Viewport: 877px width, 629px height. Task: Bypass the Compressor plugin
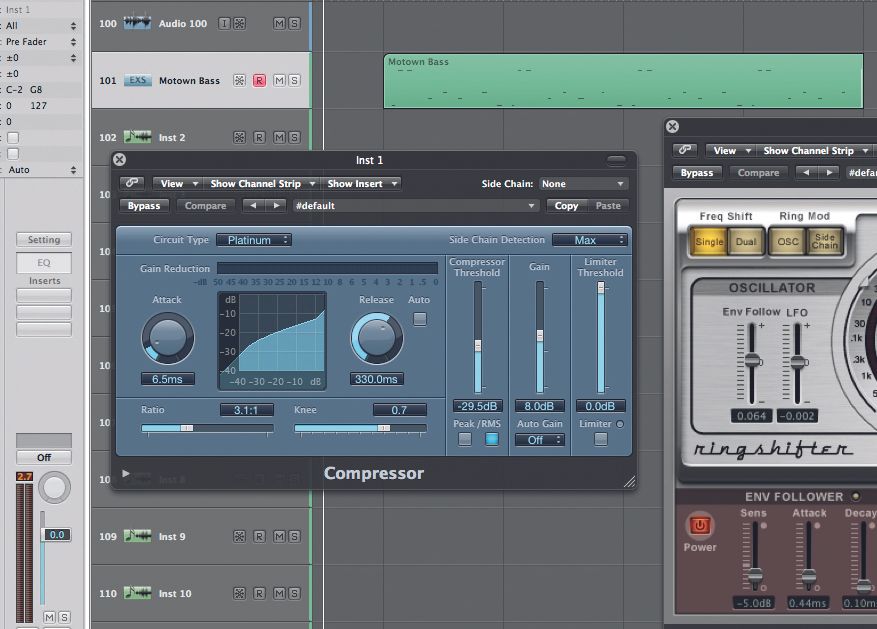coord(144,205)
